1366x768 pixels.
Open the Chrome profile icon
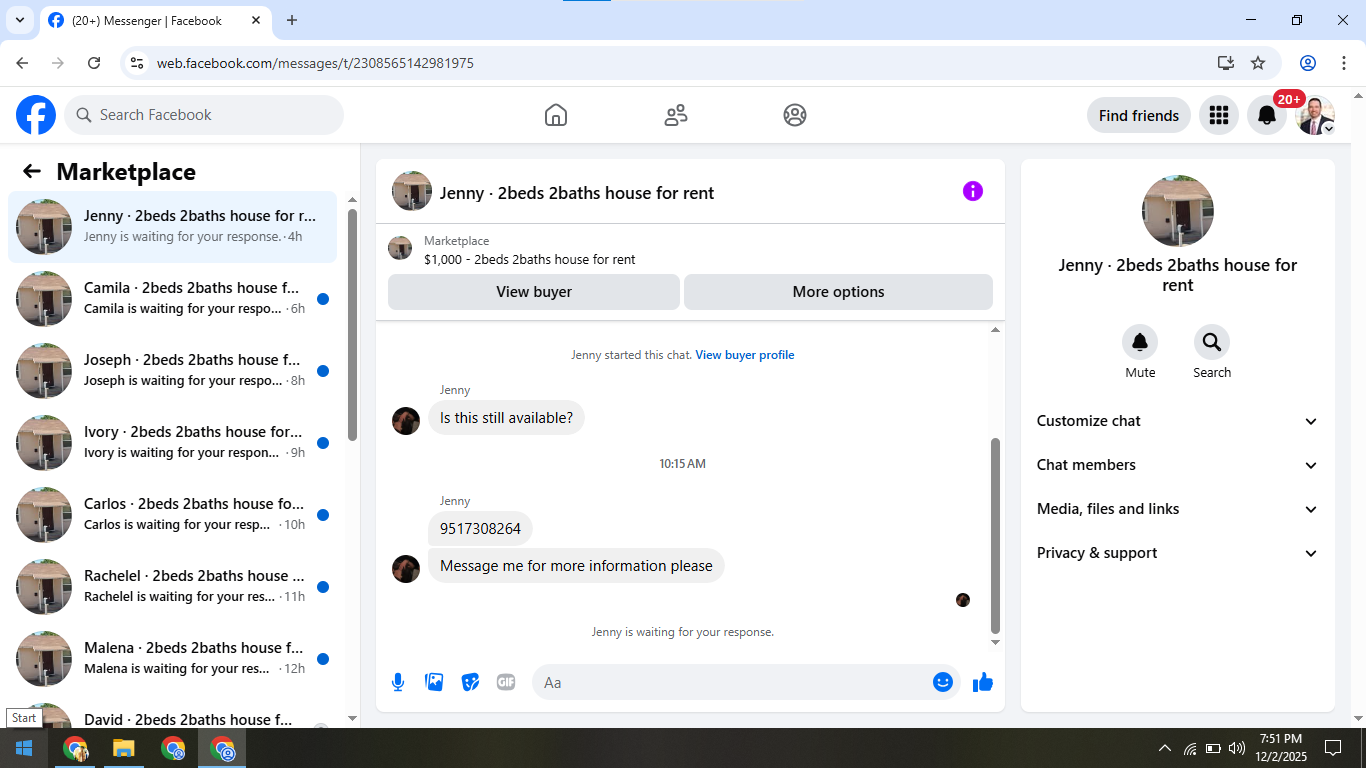pyautogui.click(x=1308, y=63)
